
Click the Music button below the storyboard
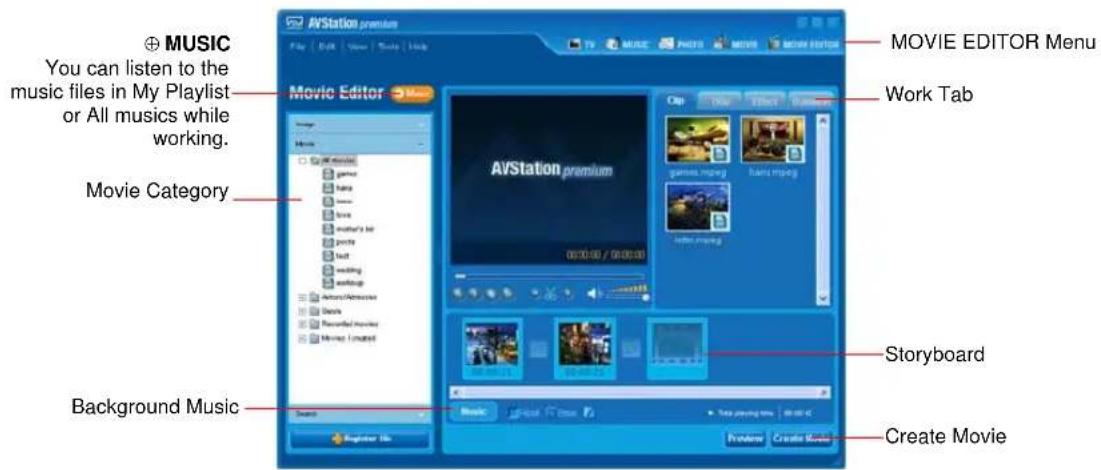pos(474,412)
